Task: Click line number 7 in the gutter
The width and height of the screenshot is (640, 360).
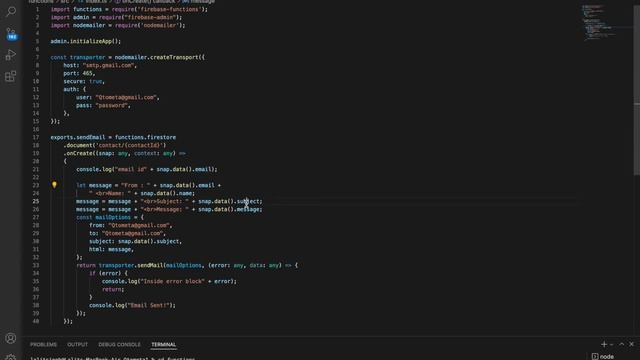Action: pyautogui.click(x=37, y=57)
